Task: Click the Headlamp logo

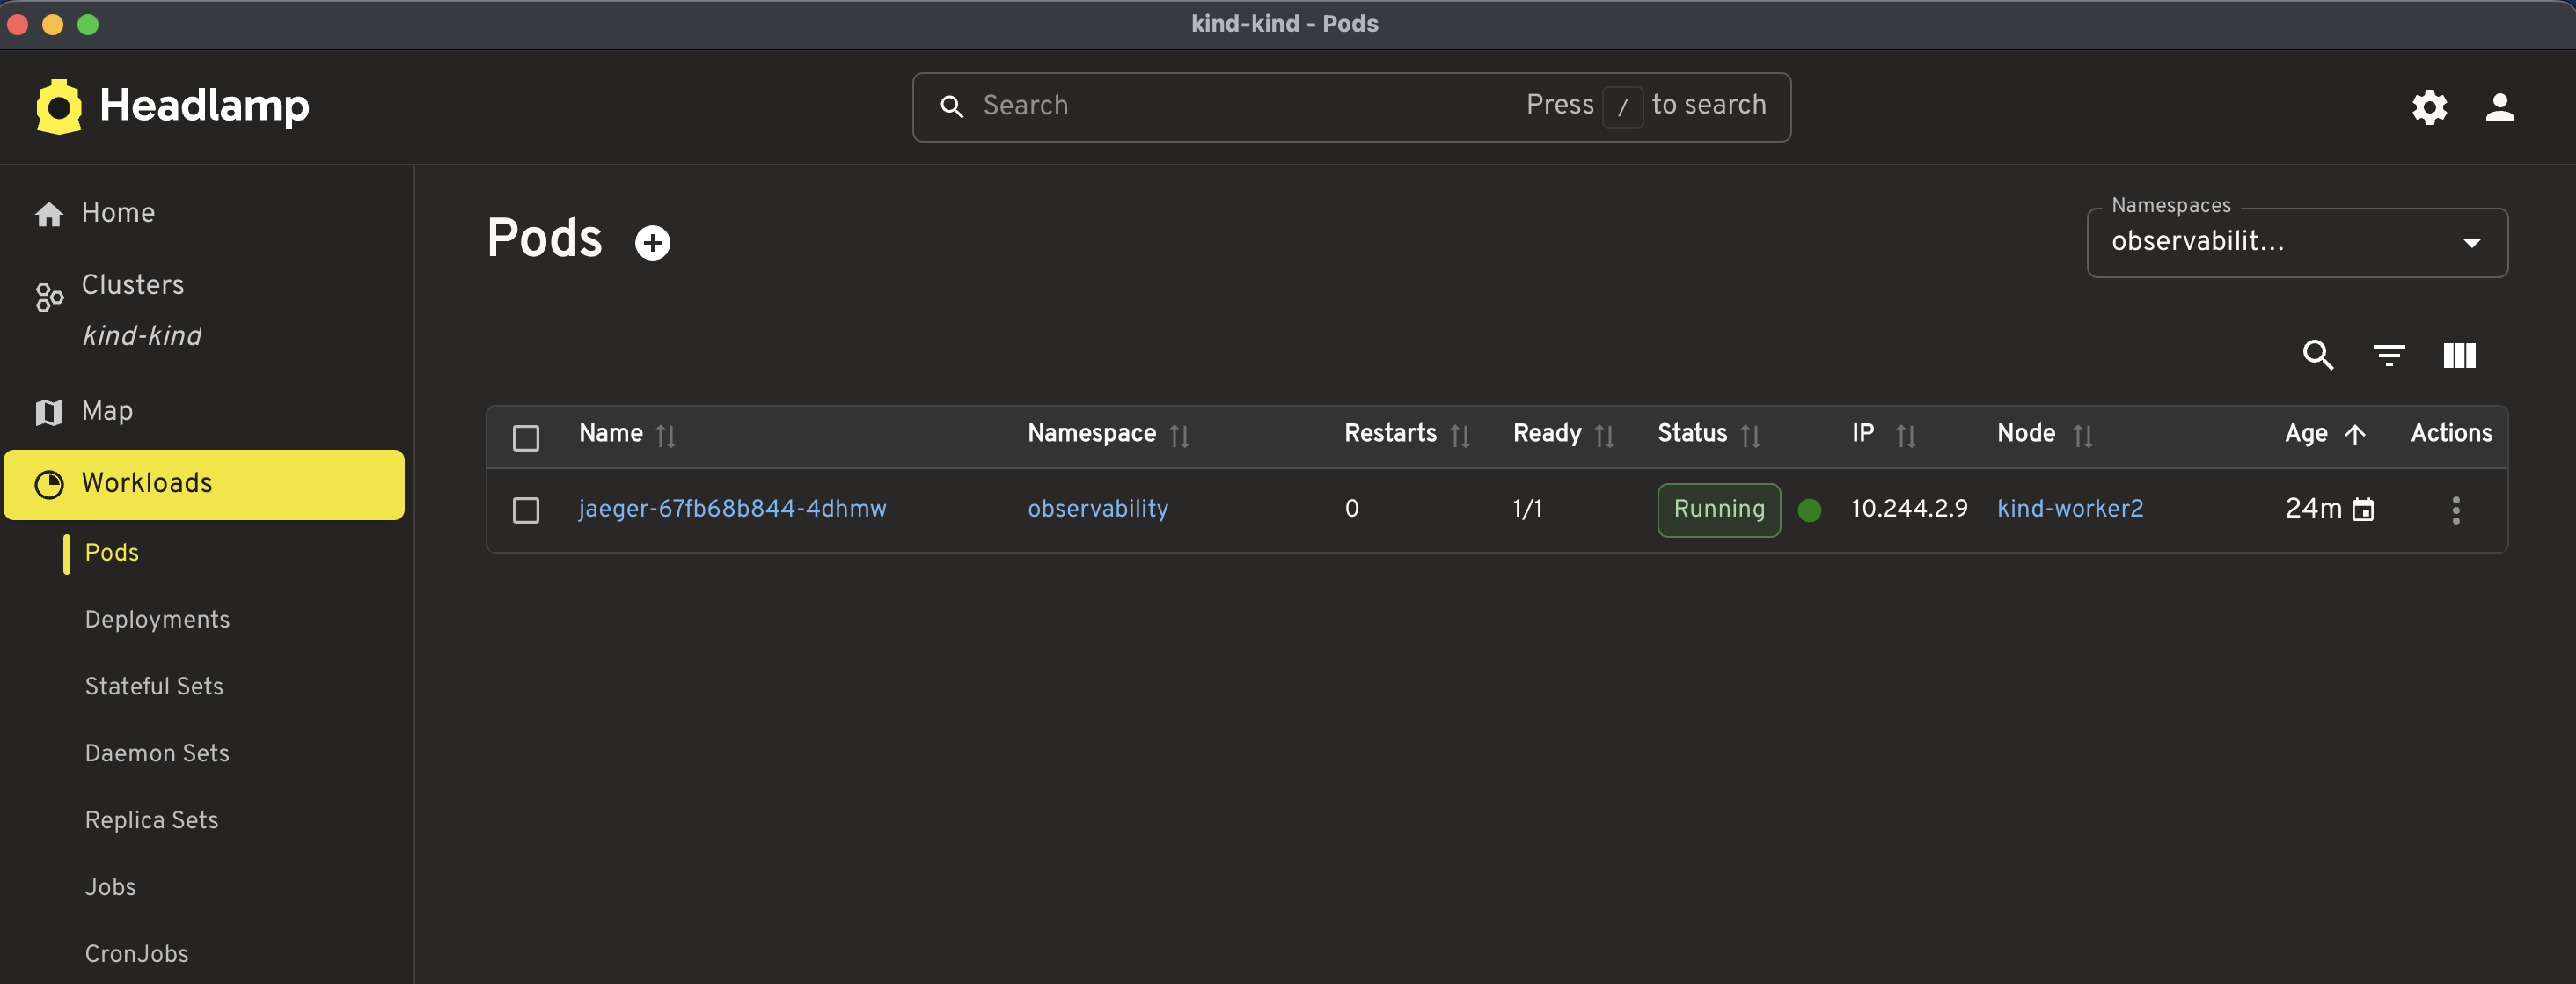Action: 172,106
